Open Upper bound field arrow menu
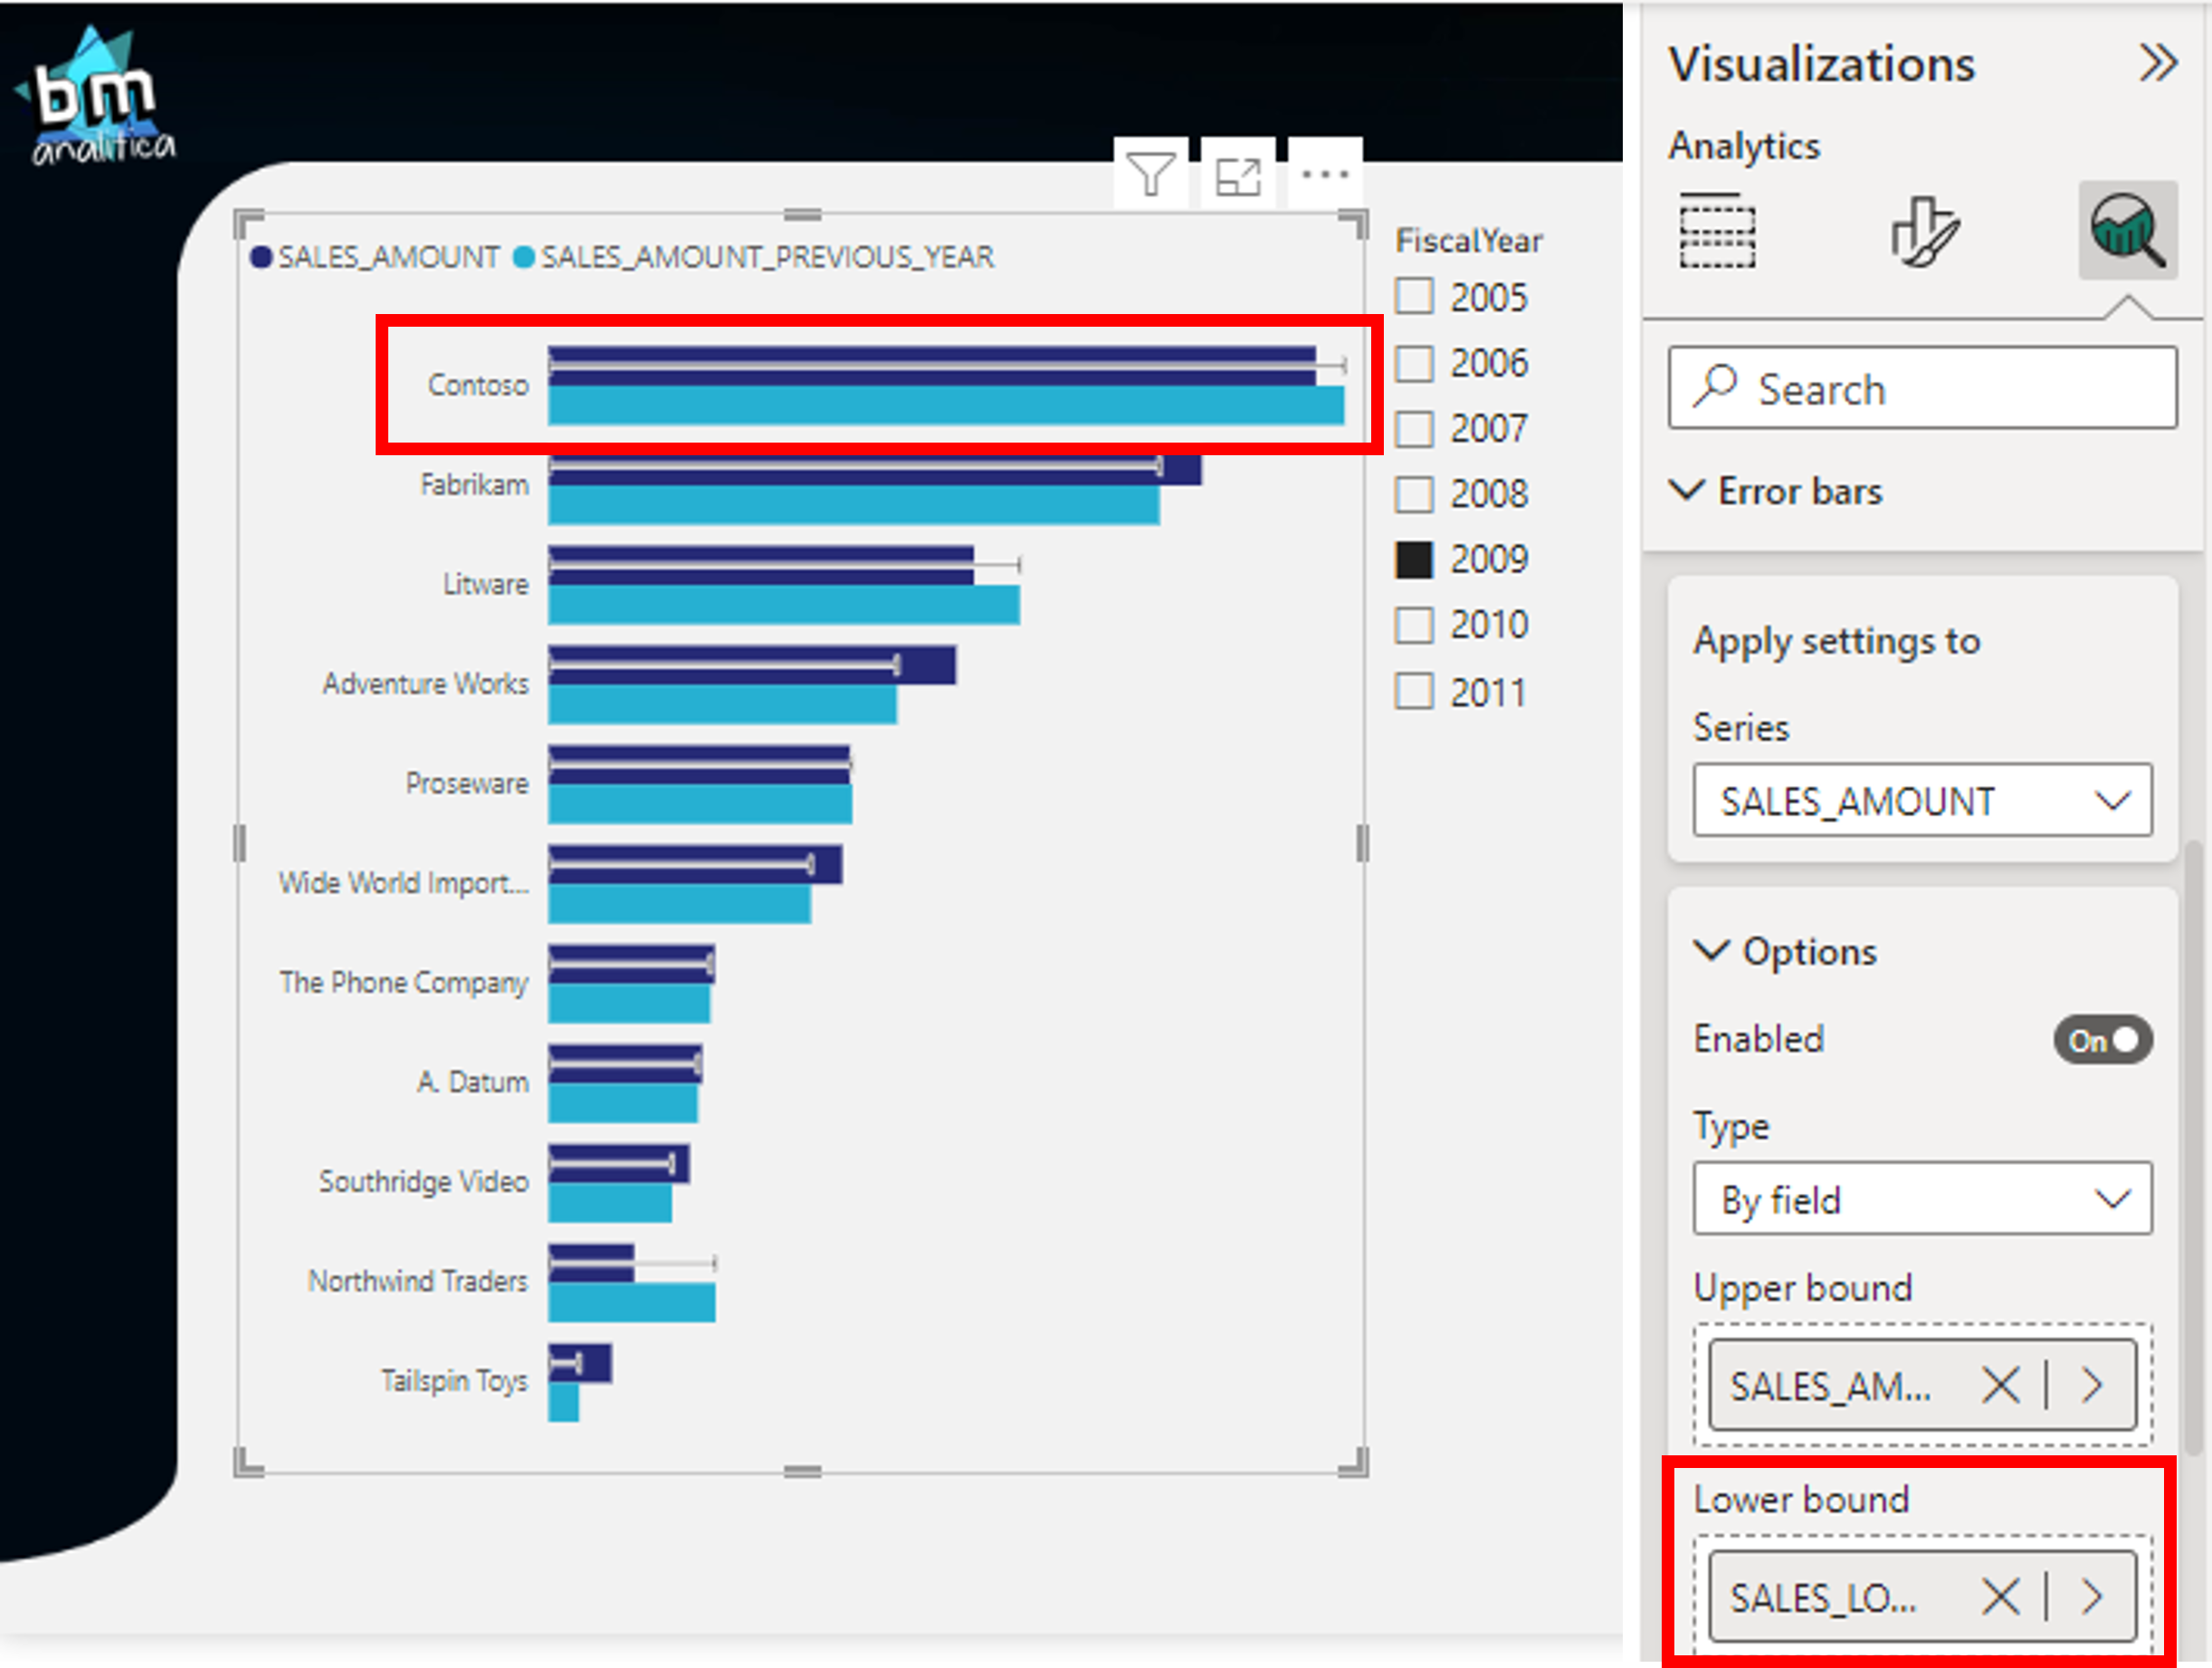 (2092, 1385)
